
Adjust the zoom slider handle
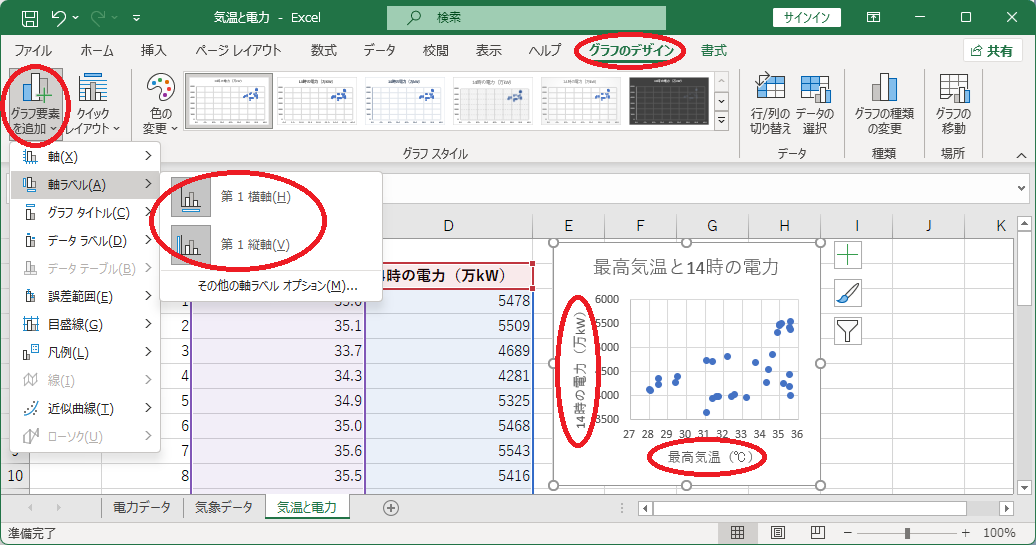907,532
